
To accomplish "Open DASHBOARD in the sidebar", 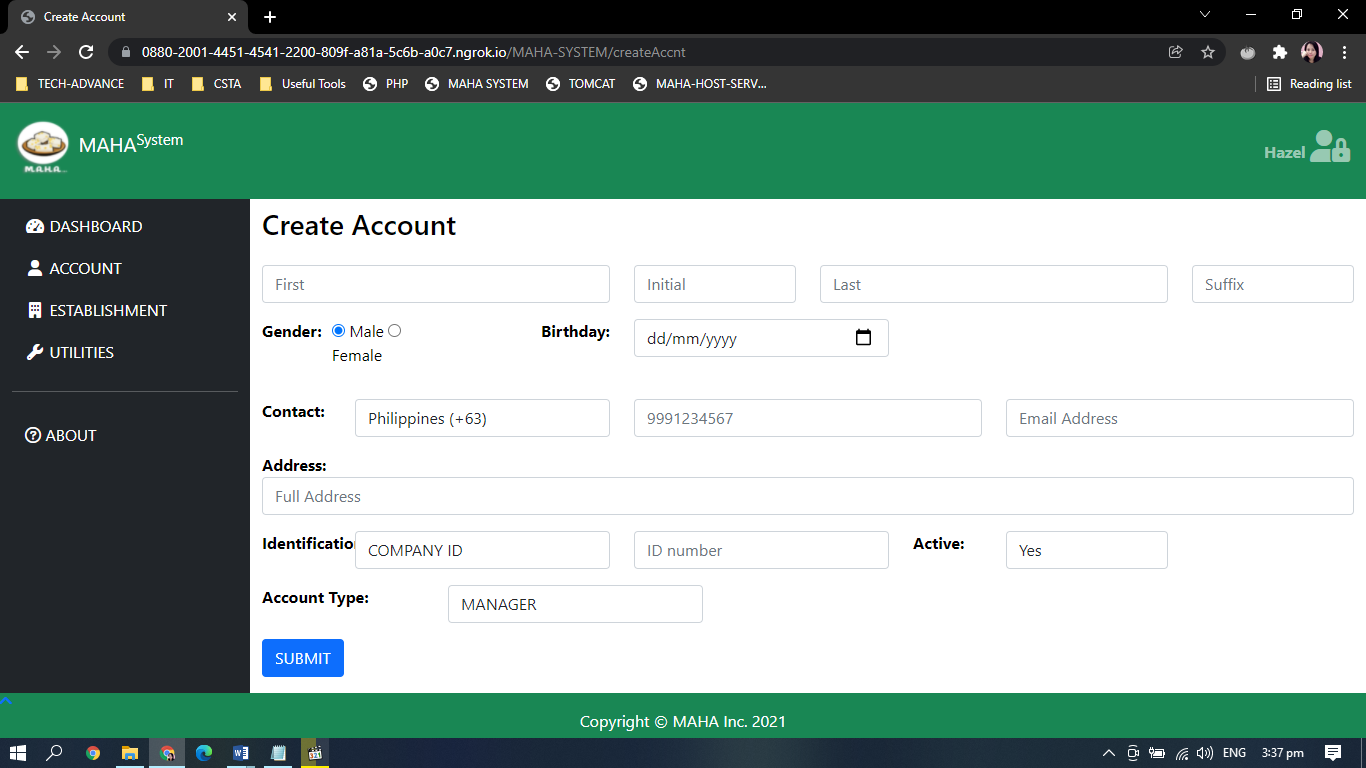I will [x=84, y=226].
